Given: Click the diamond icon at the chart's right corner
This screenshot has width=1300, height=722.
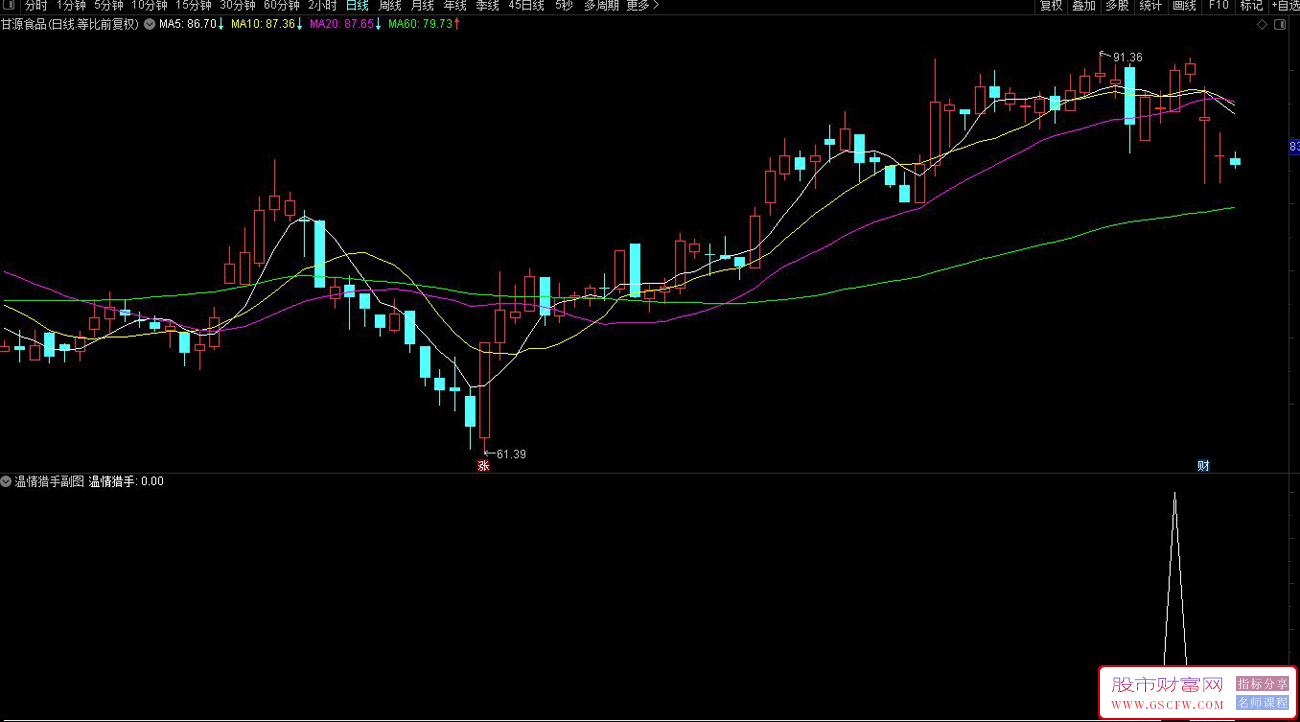Looking at the screenshot, I should pos(1263,24).
